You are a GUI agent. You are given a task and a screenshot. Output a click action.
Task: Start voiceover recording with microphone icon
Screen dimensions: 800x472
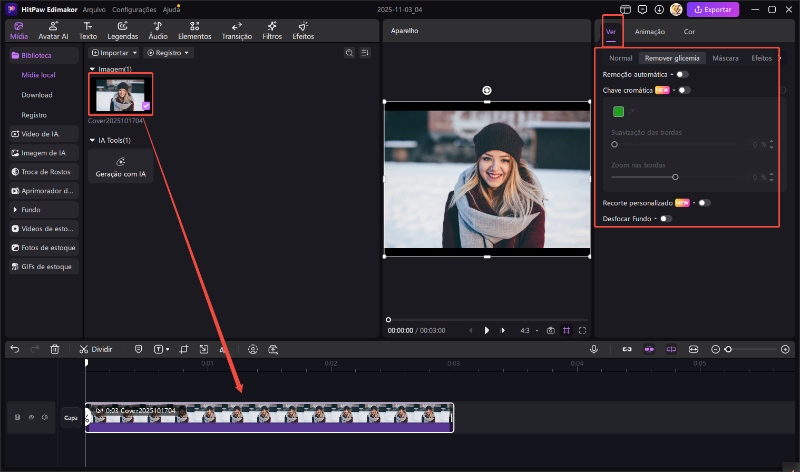click(594, 349)
